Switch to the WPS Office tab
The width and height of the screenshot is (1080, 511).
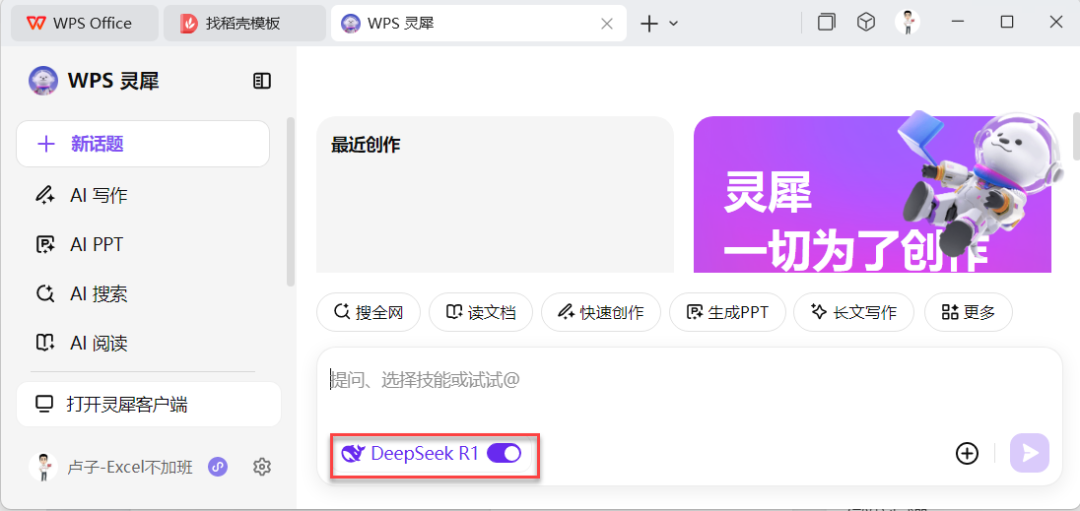tap(85, 23)
